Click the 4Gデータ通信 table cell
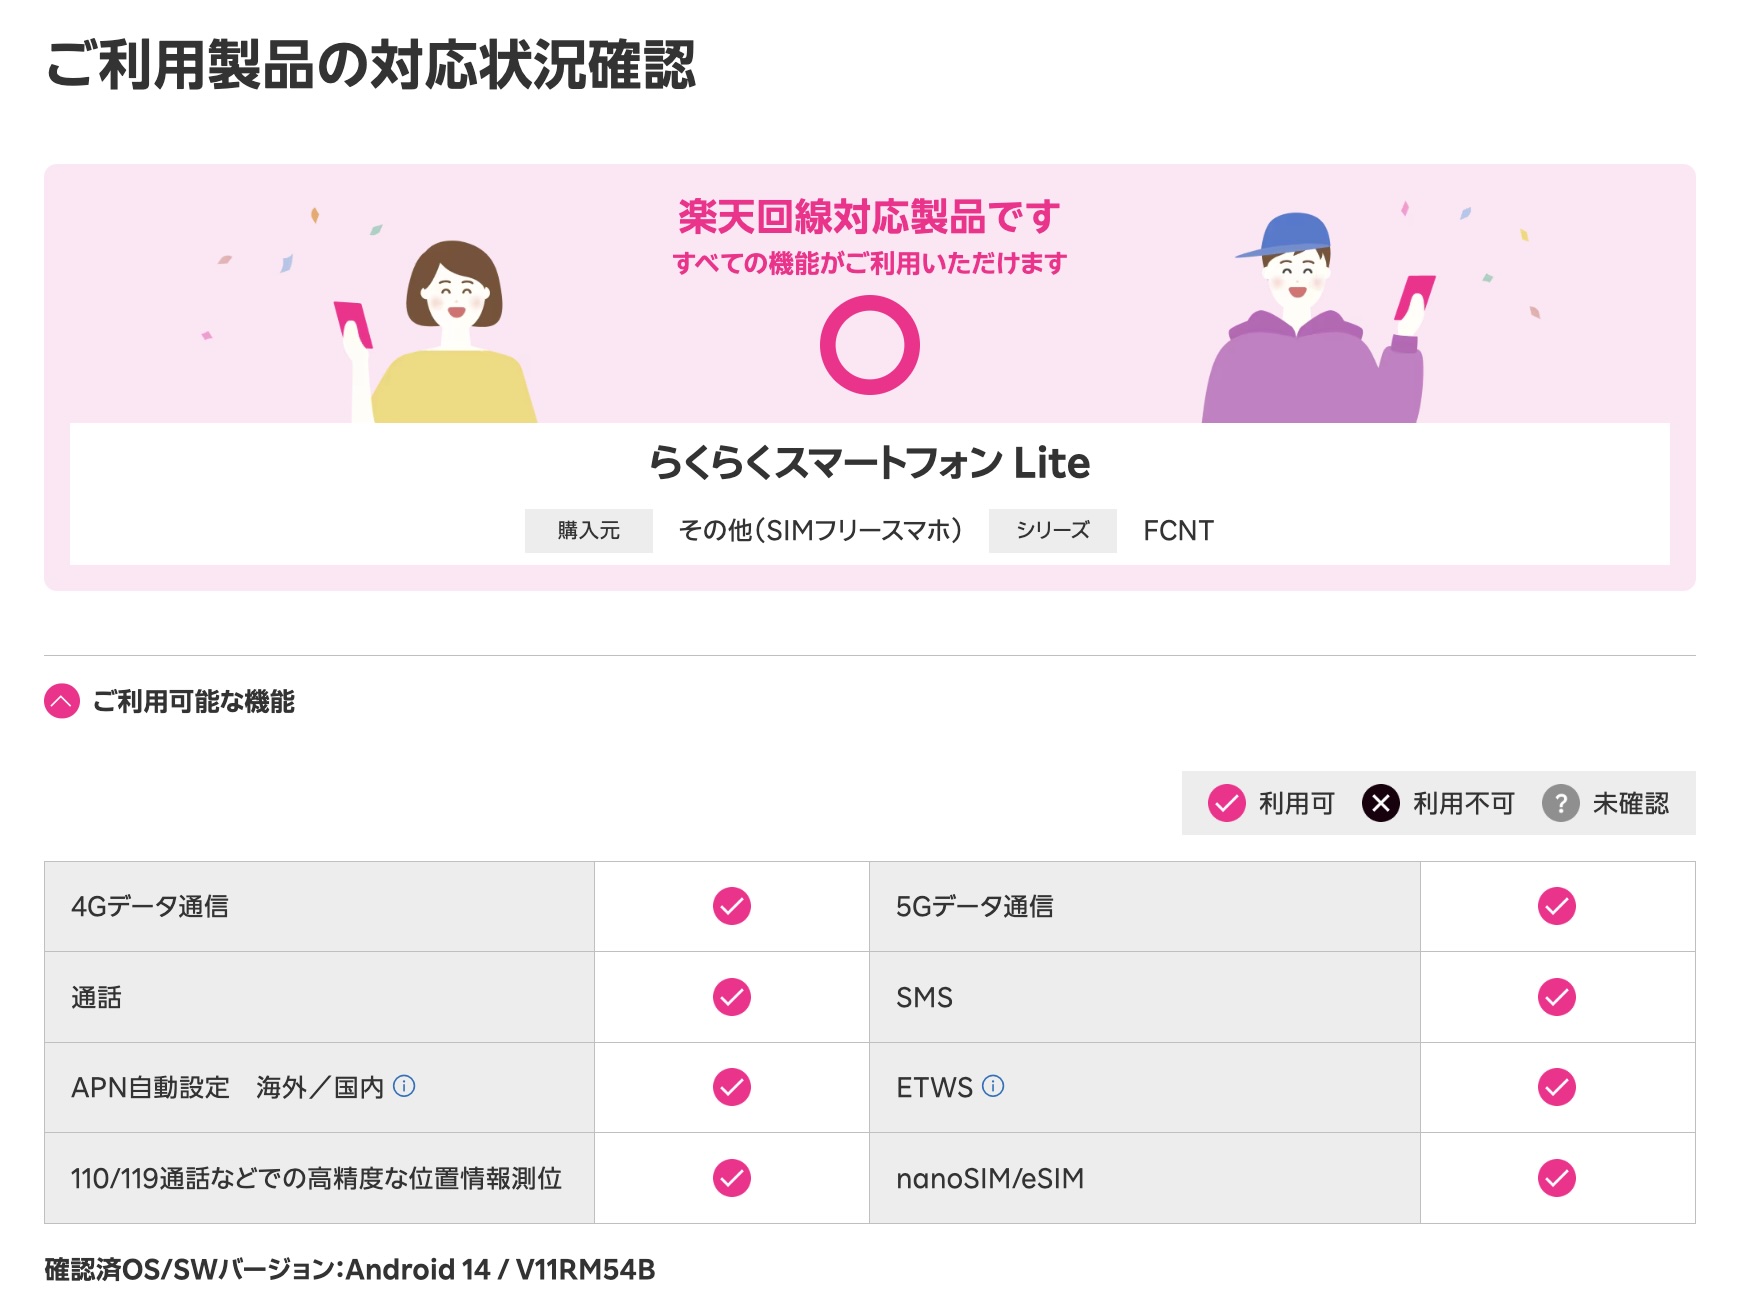The image size is (1740, 1312). (x=320, y=906)
